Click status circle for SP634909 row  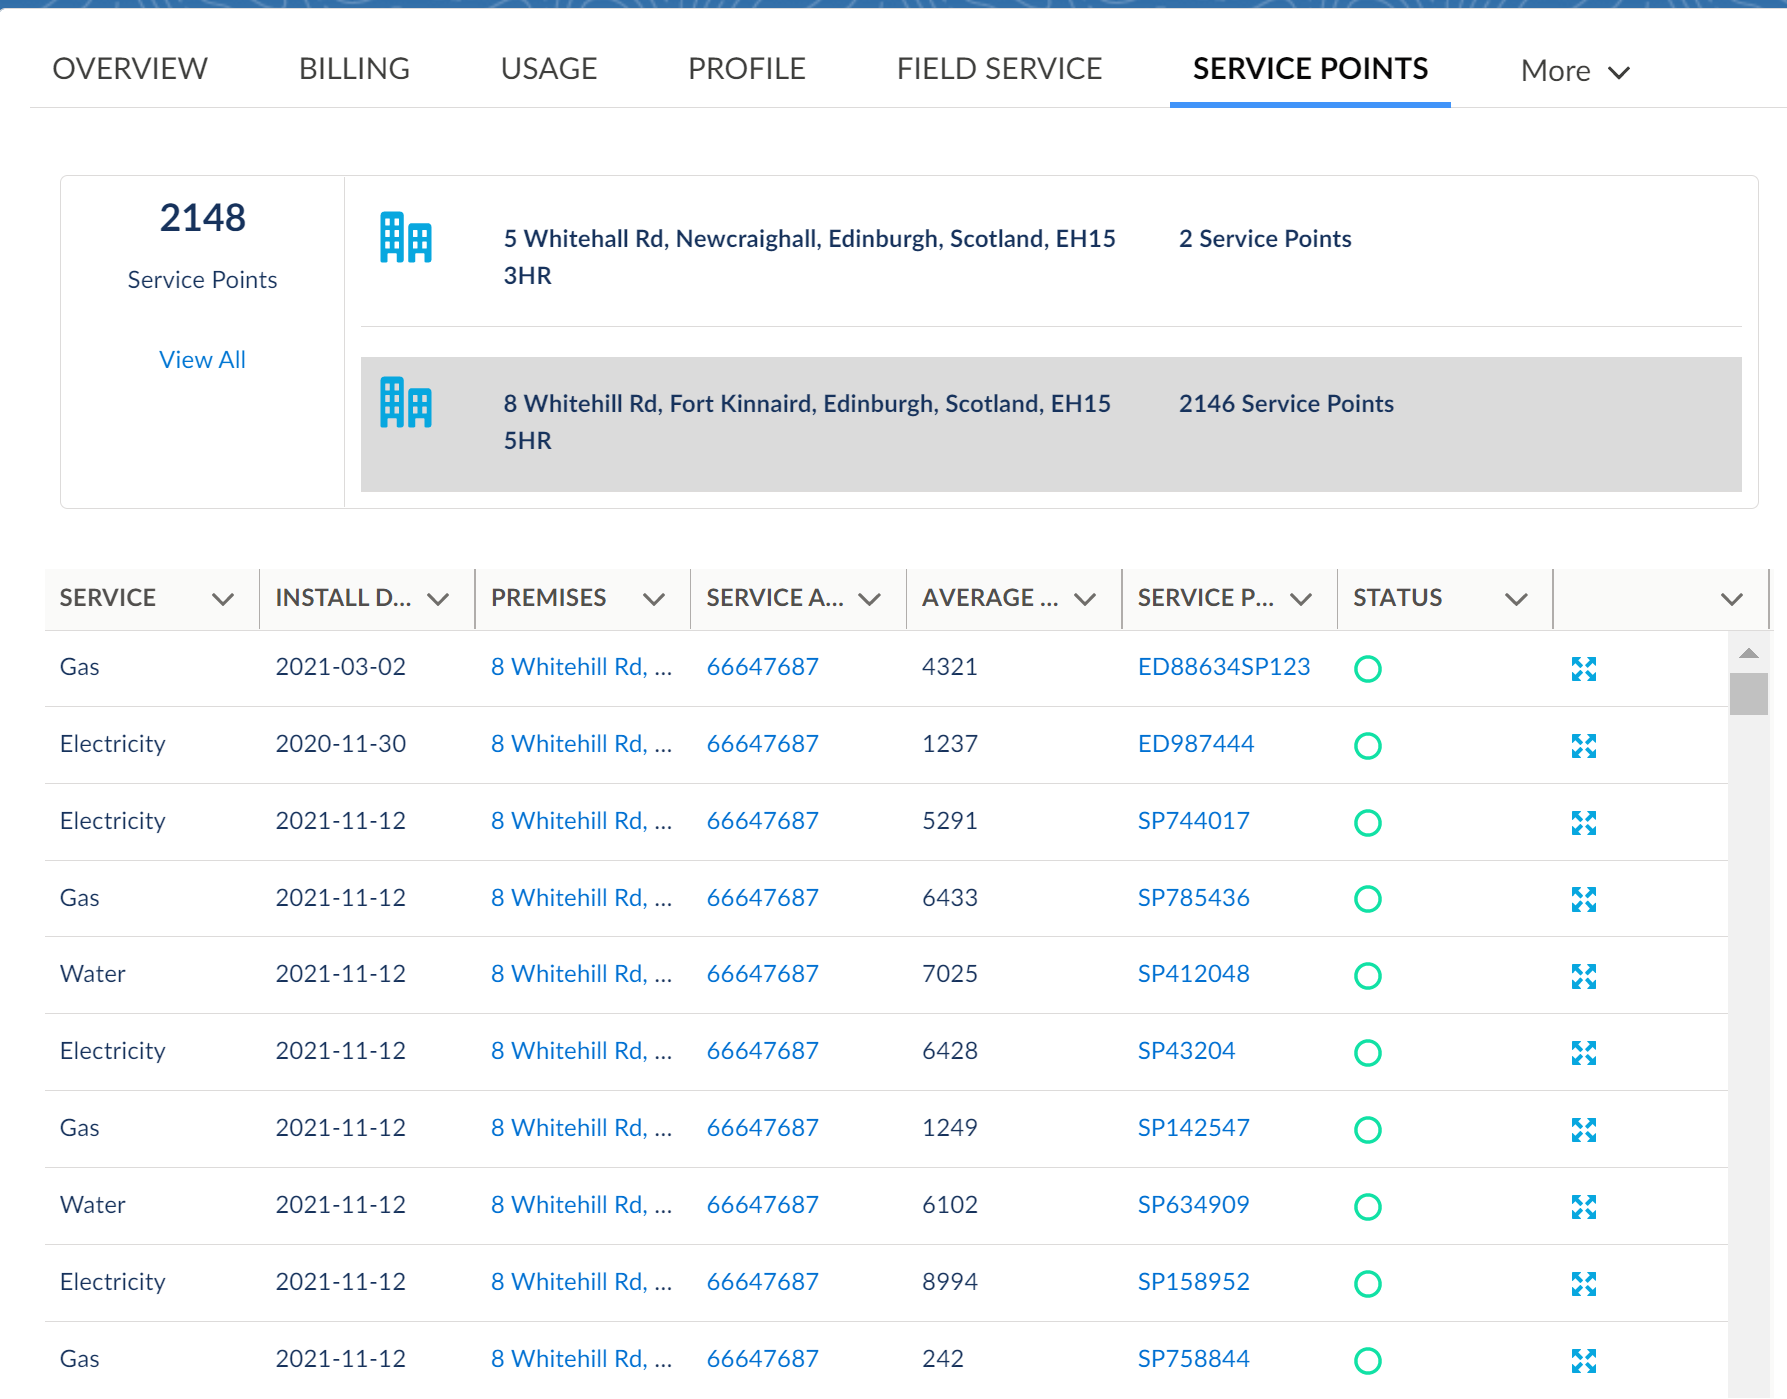[1367, 1207]
